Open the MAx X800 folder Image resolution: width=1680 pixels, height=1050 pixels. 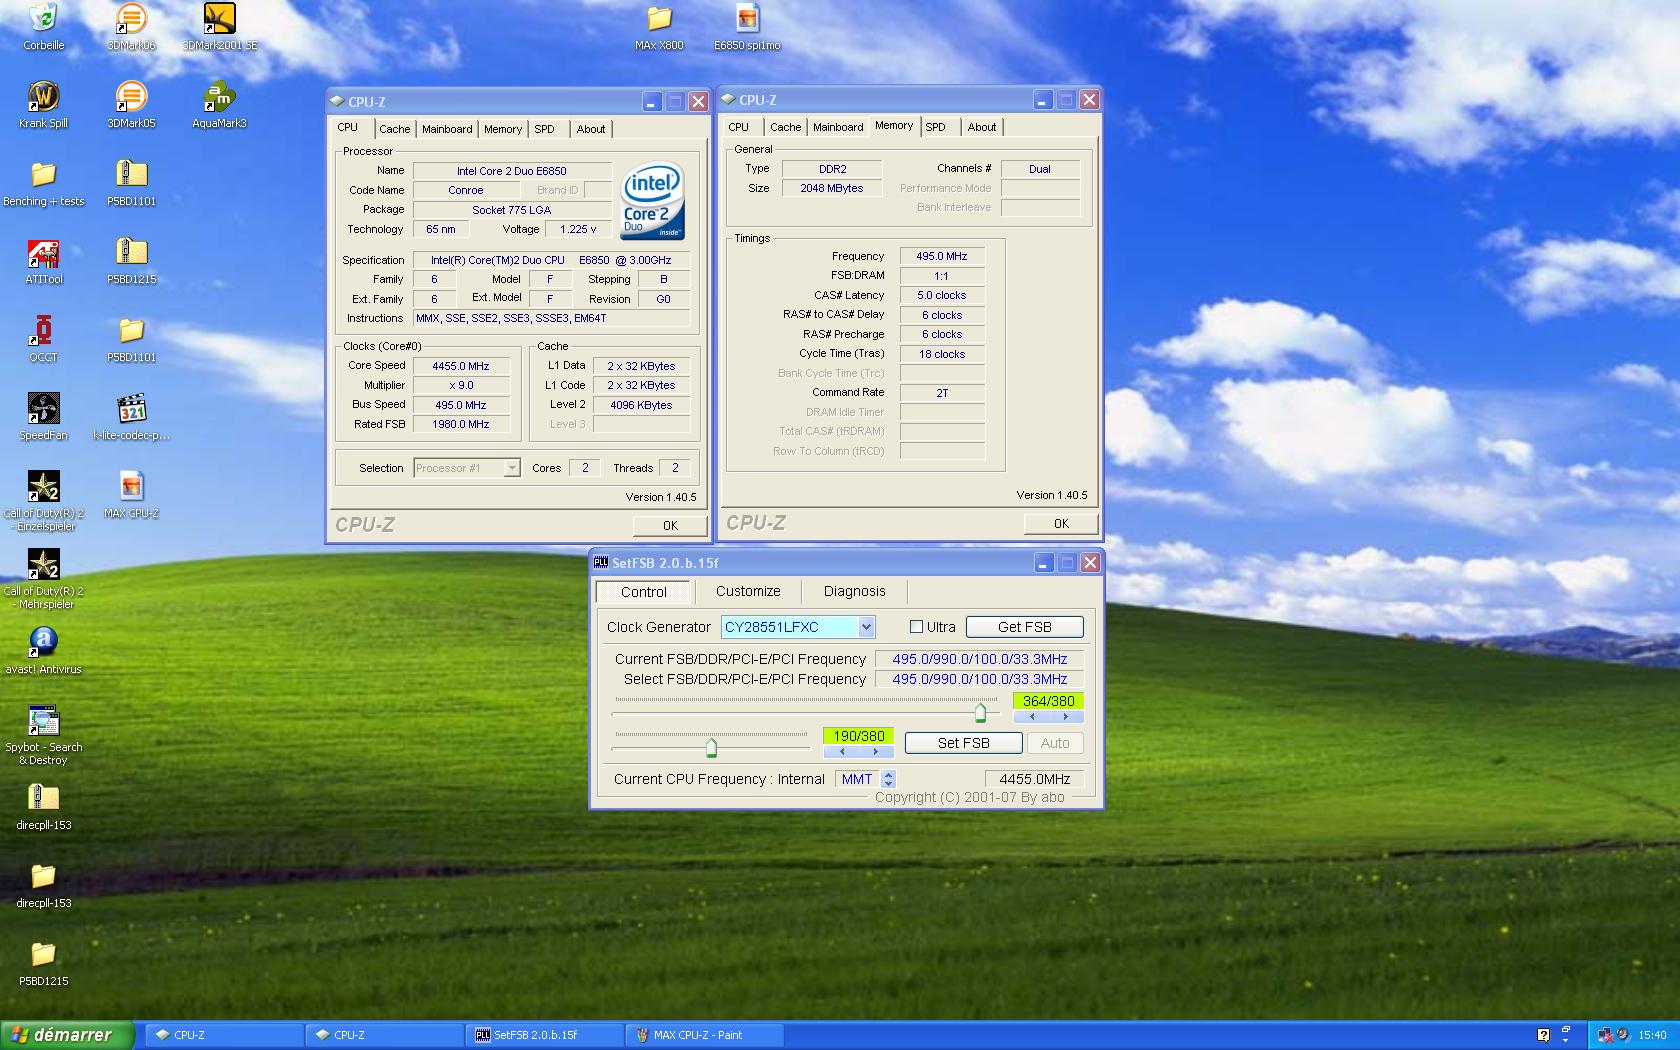[x=659, y=17]
